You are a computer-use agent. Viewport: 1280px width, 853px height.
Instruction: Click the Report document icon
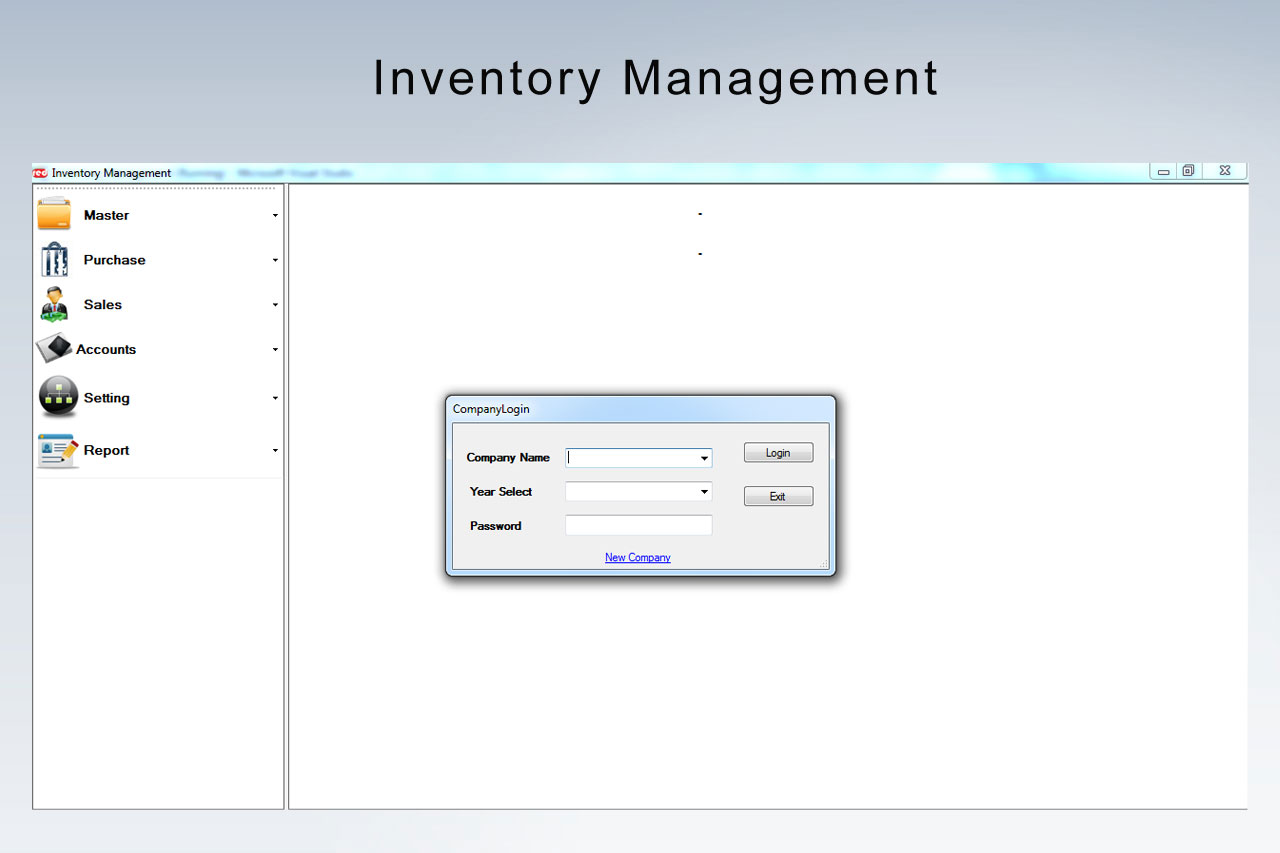pos(57,450)
